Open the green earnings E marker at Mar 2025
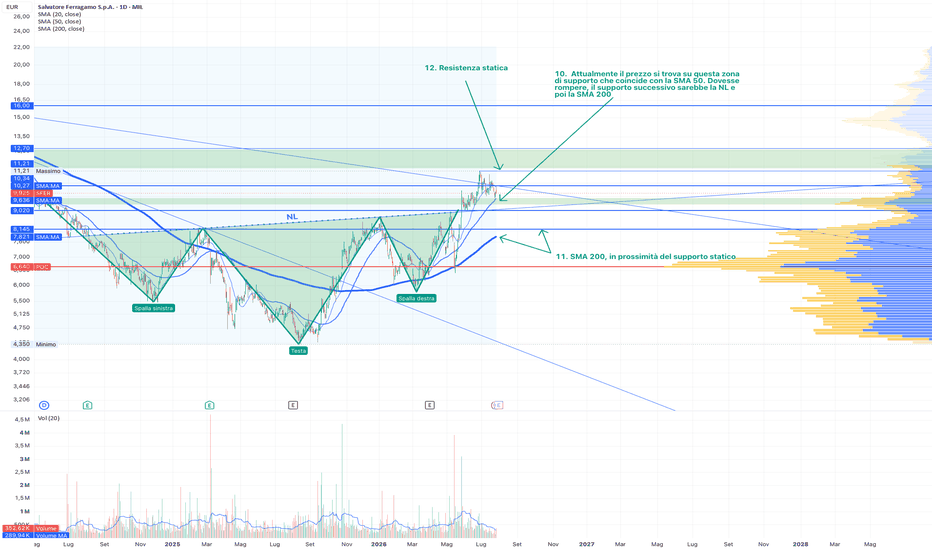This screenshot has width=932, height=550. click(209, 406)
